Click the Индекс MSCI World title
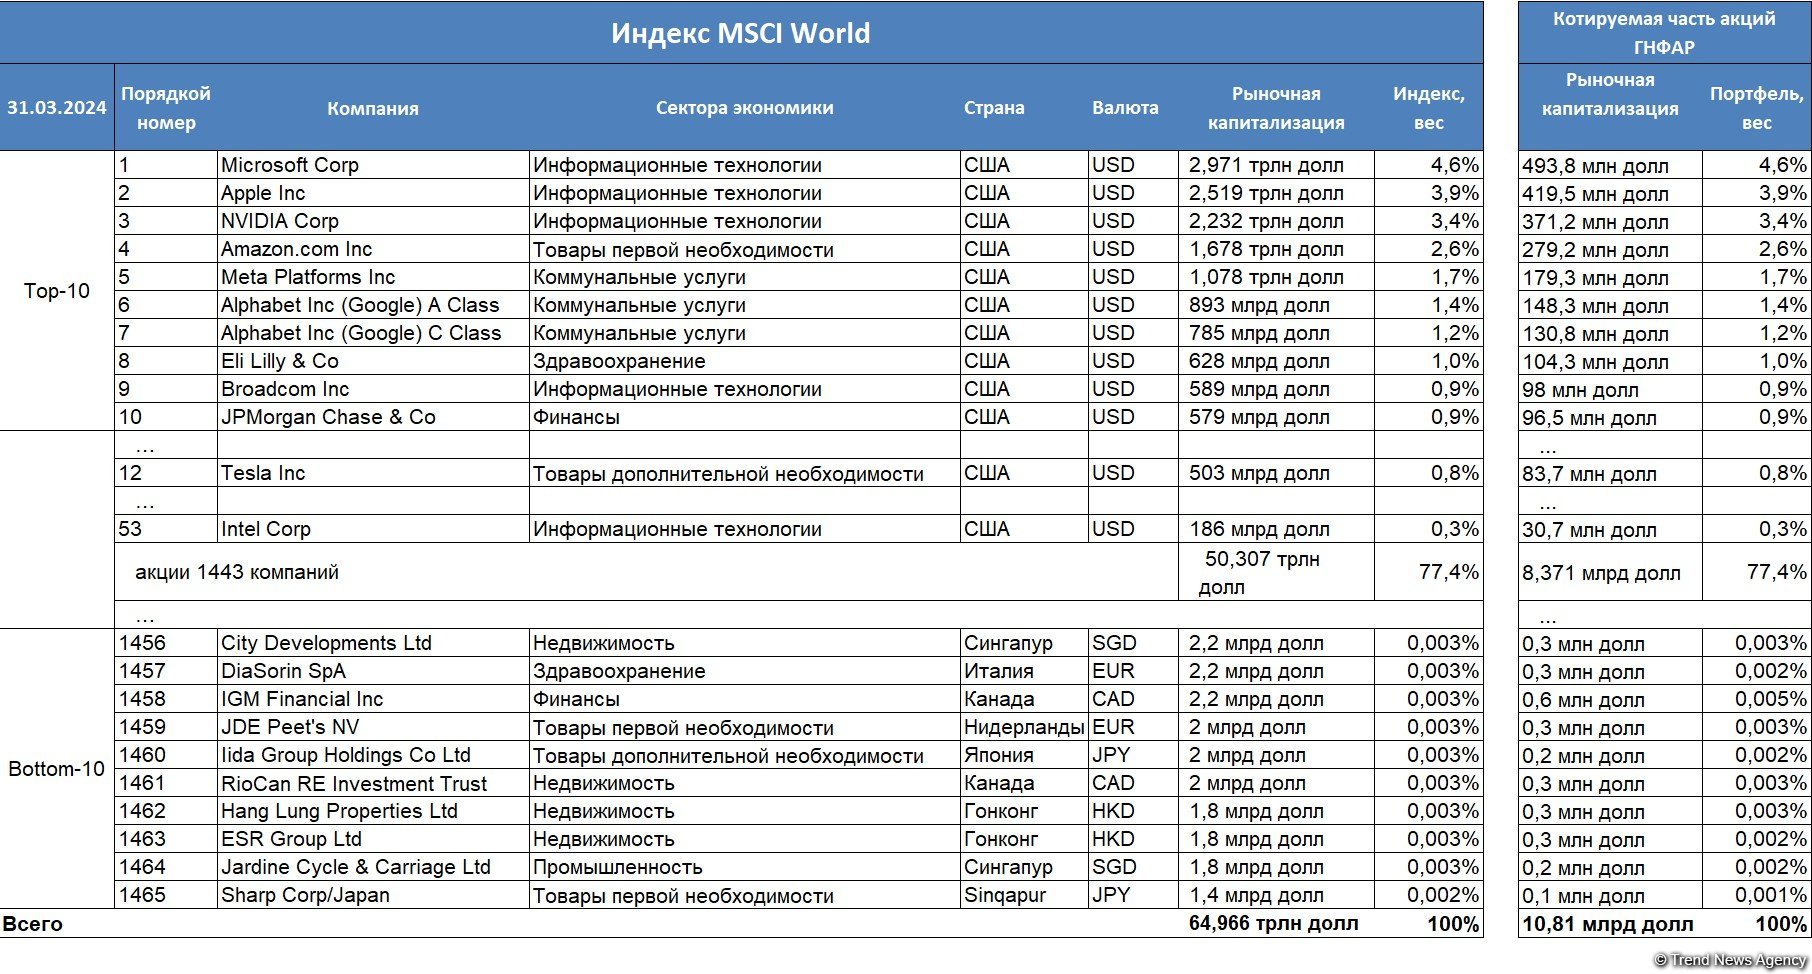This screenshot has height=974, width=1812. pos(740,33)
